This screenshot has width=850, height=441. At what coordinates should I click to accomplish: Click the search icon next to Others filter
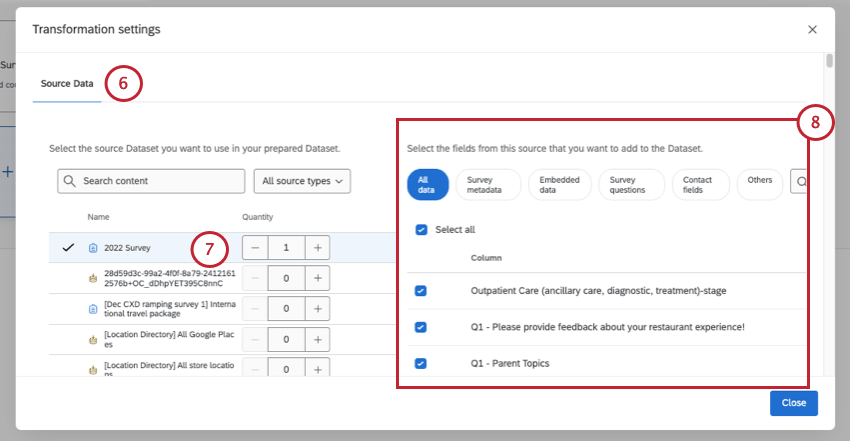click(801, 181)
